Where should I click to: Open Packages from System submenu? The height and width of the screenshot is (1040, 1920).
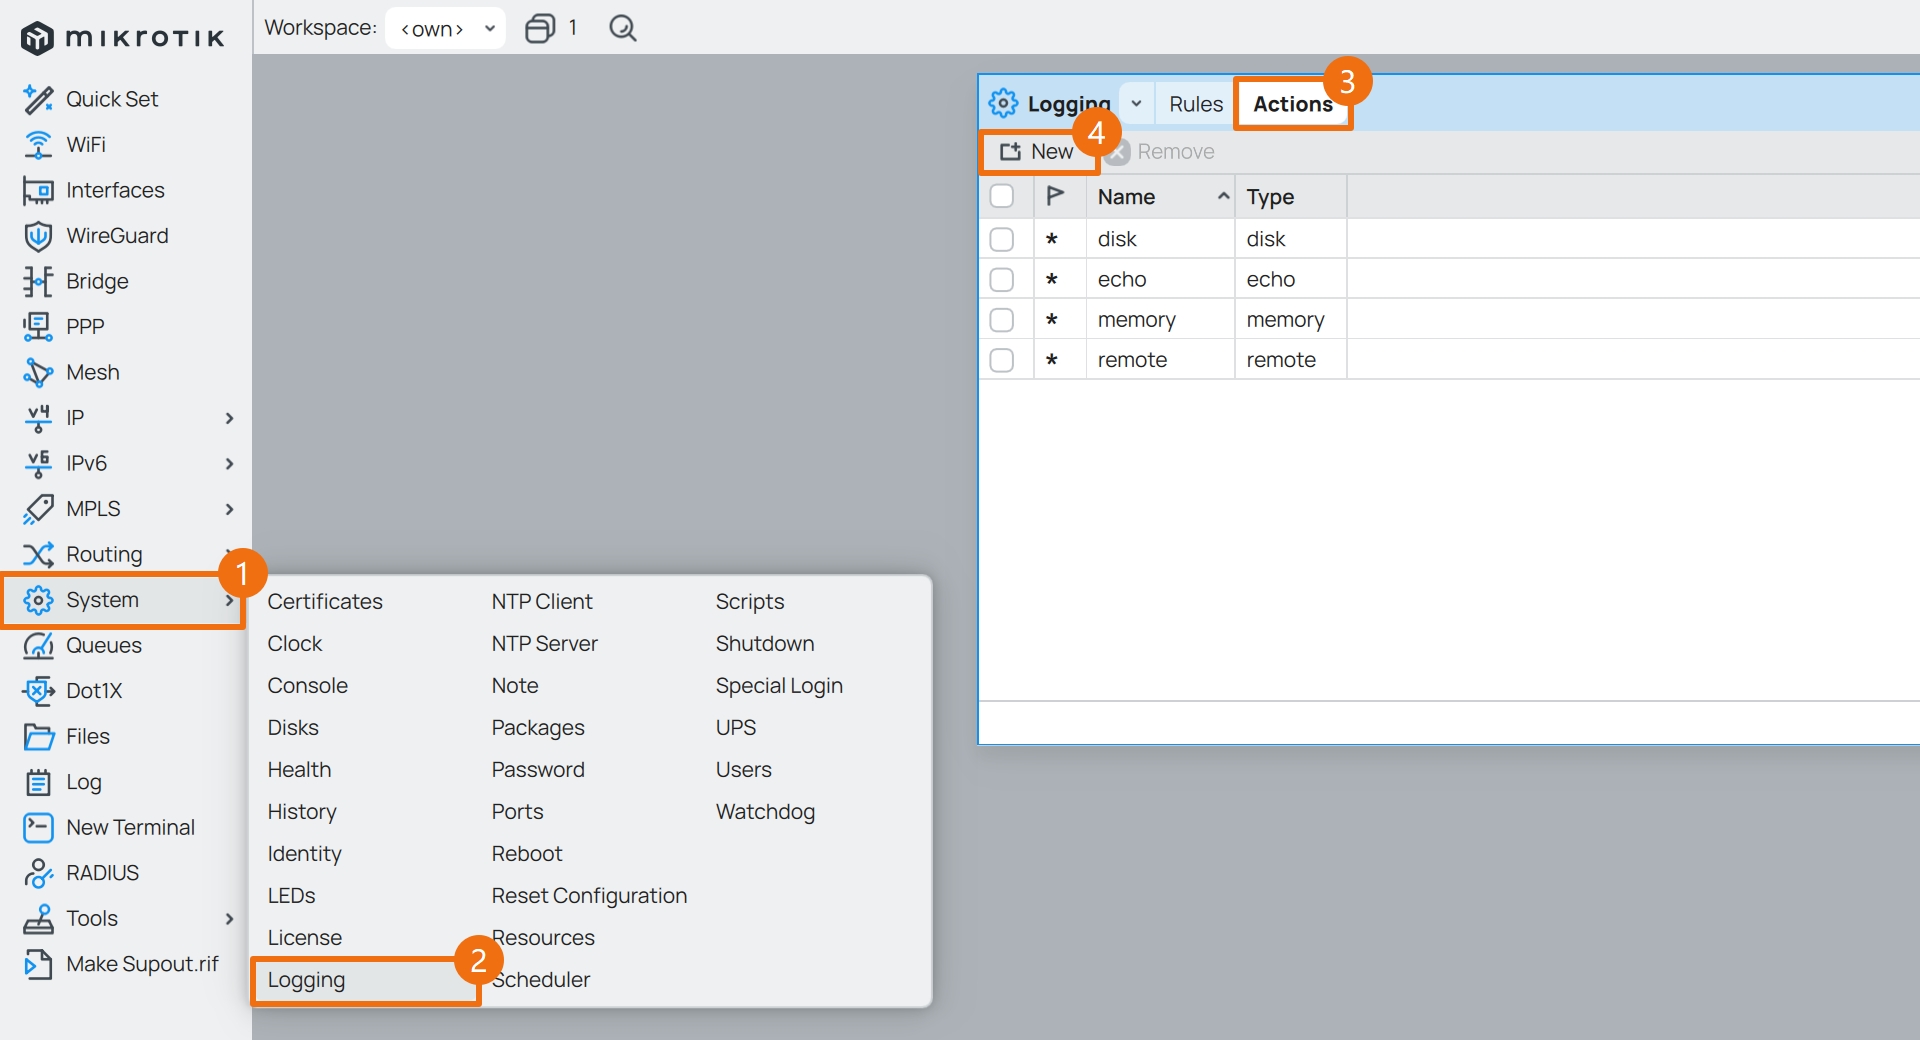[538, 728]
